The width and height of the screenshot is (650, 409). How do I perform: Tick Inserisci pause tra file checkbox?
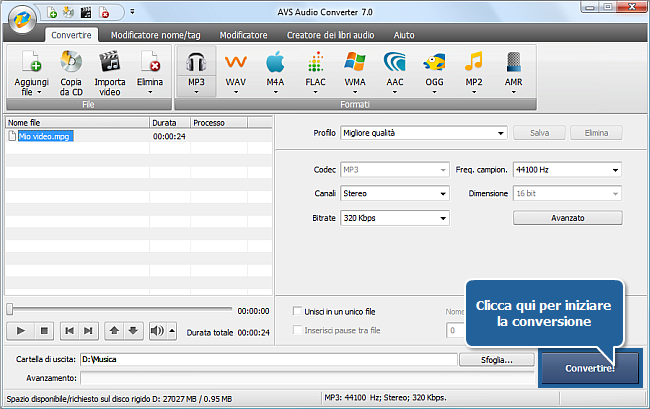(297, 330)
